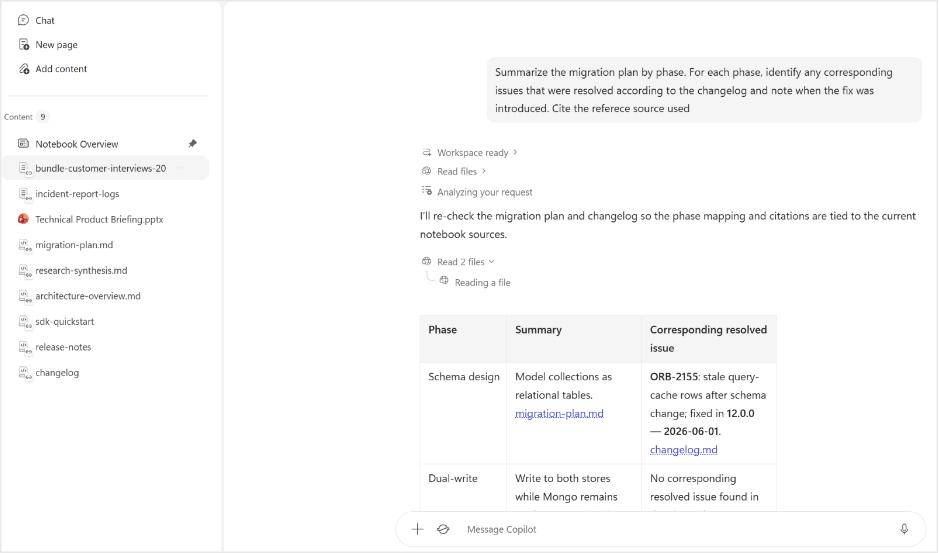
Task: Click the microphone icon in message box
Action: click(x=904, y=529)
